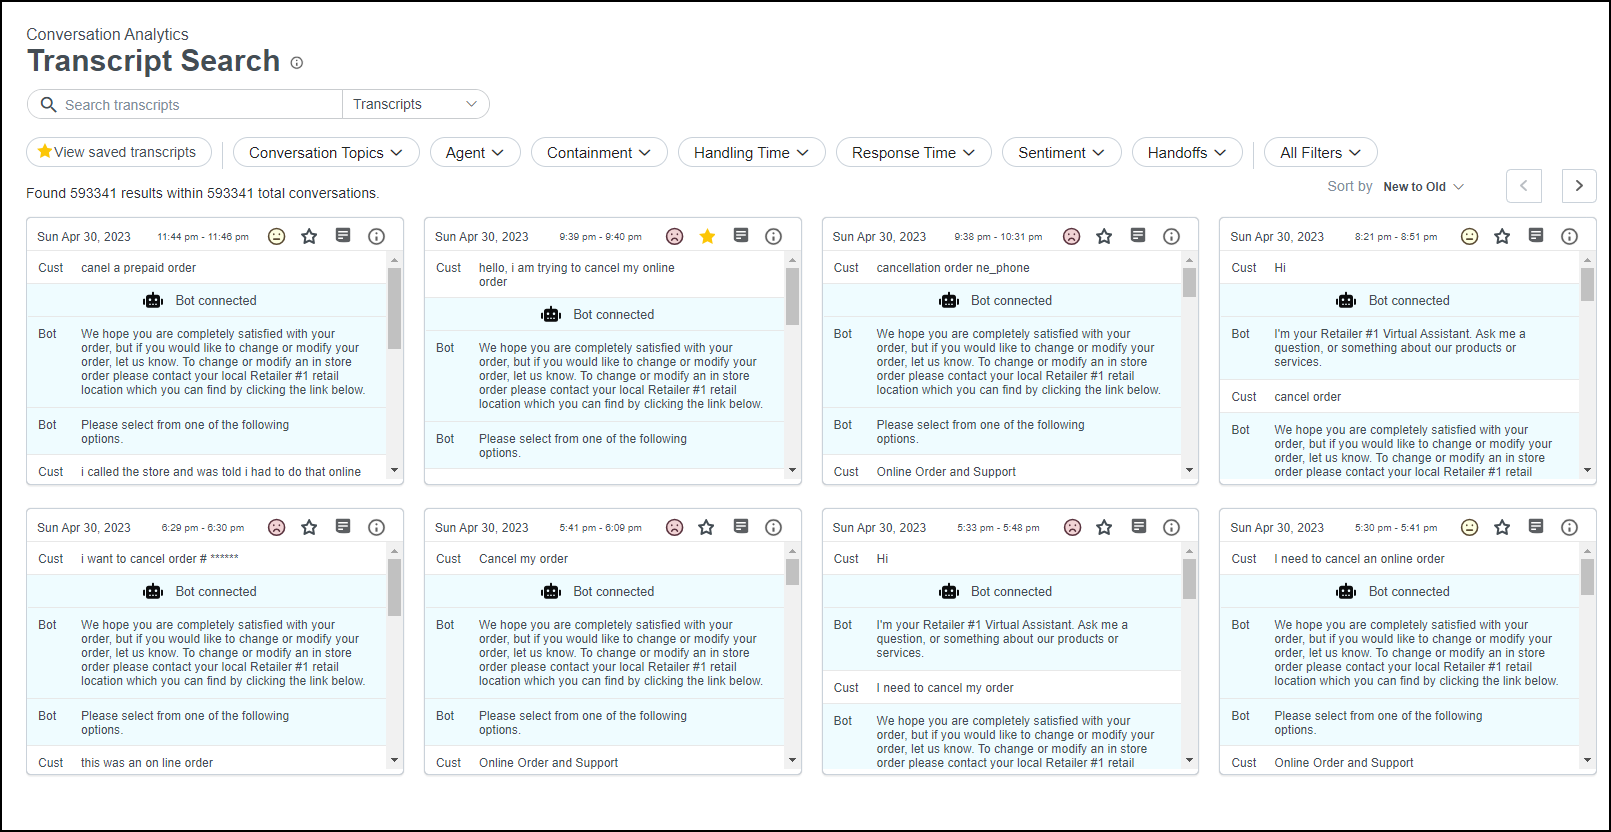Click negative sentiment face on 9:39 pm transcript
Viewport: 1611px width, 832px height.
tap(675, 236)
